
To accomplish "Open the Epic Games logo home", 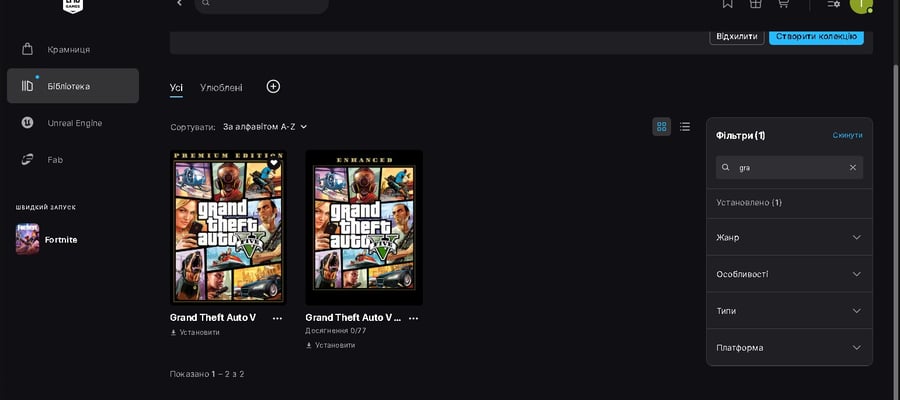I will 72,6.
